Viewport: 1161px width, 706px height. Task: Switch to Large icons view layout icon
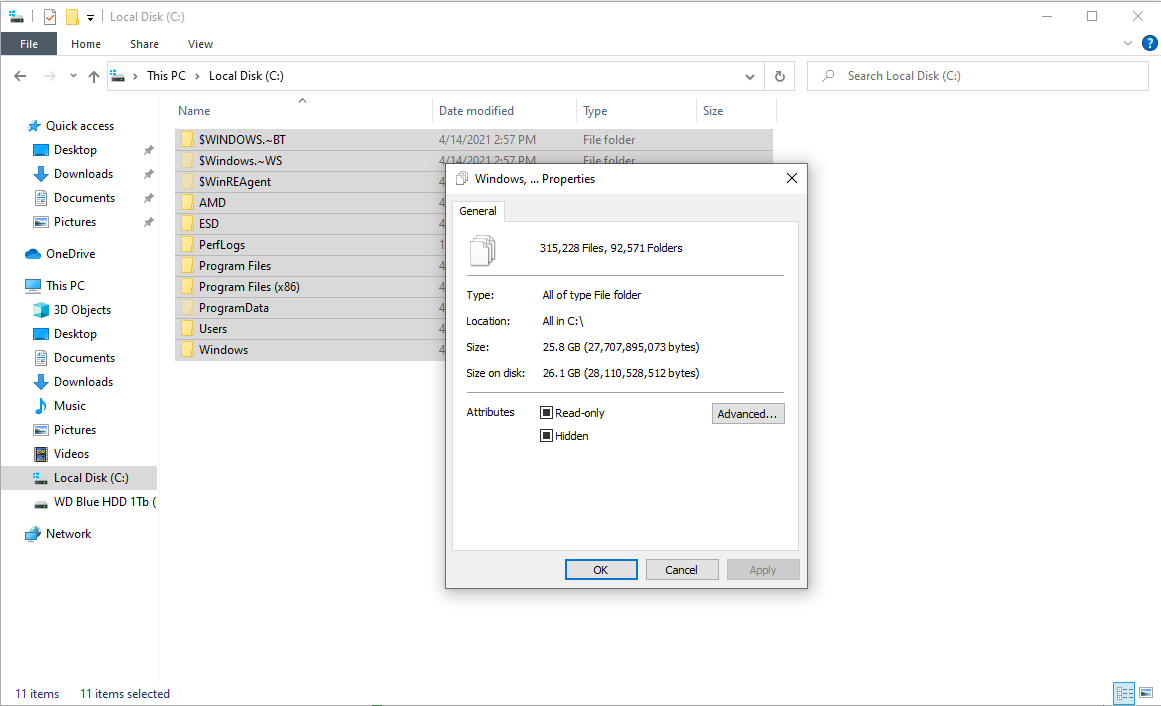tap(1145, 693)
